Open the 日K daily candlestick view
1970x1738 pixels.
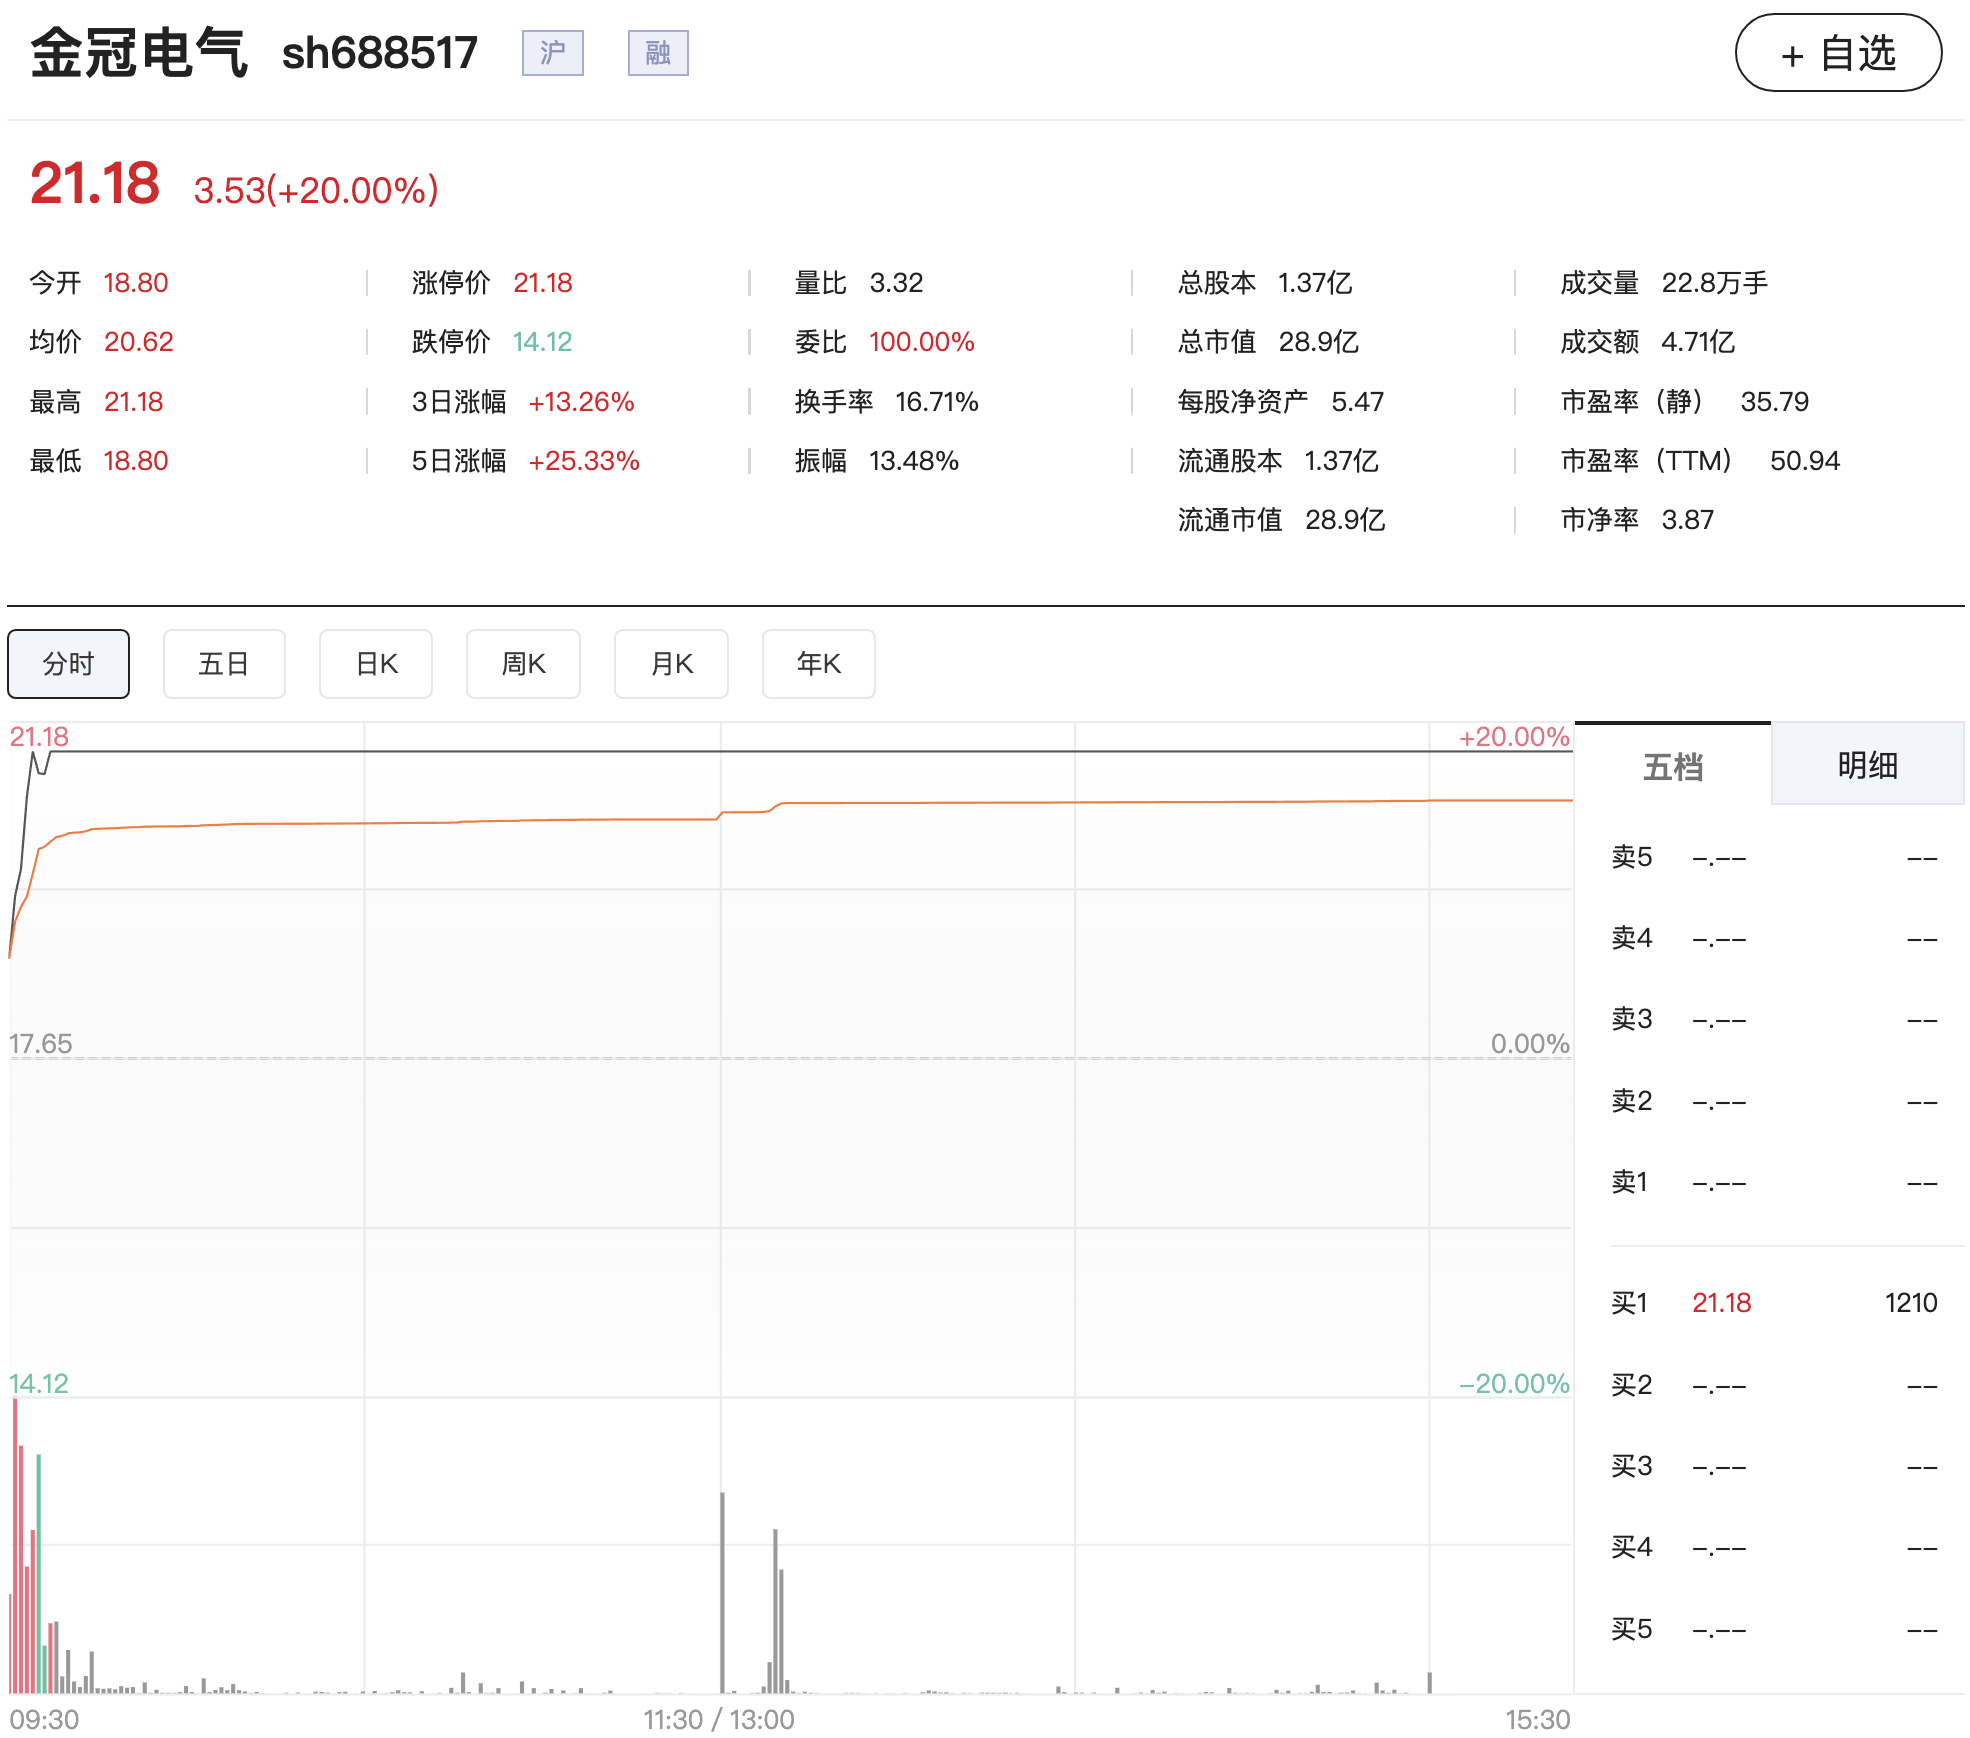click(x=376, y=664)
